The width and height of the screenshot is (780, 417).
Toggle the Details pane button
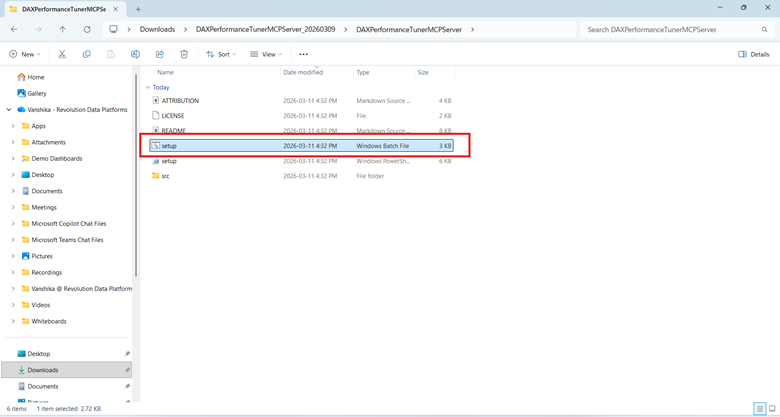pos(754,54)
